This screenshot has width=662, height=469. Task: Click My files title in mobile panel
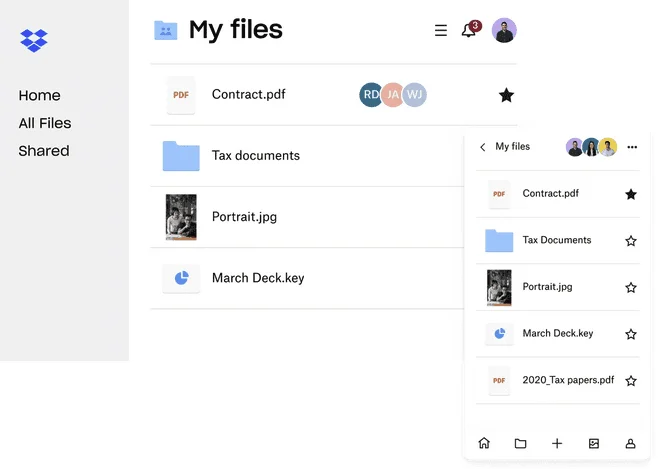pos(513,146)
